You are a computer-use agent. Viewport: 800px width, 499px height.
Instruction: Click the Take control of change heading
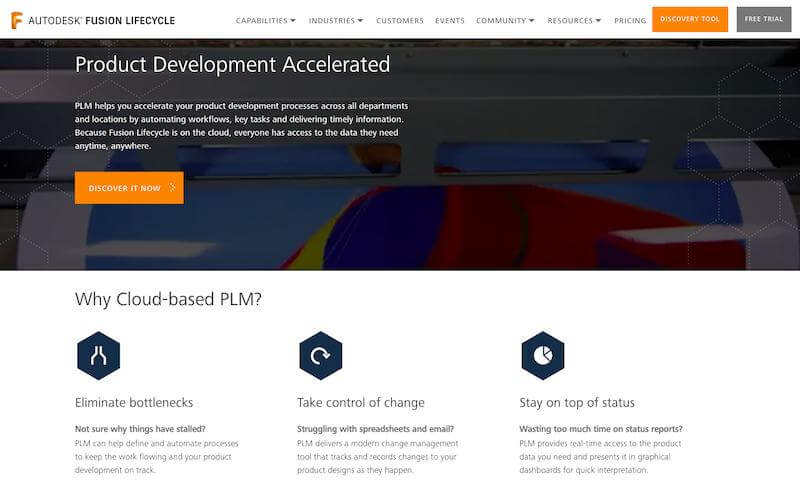tap(361, 403)
